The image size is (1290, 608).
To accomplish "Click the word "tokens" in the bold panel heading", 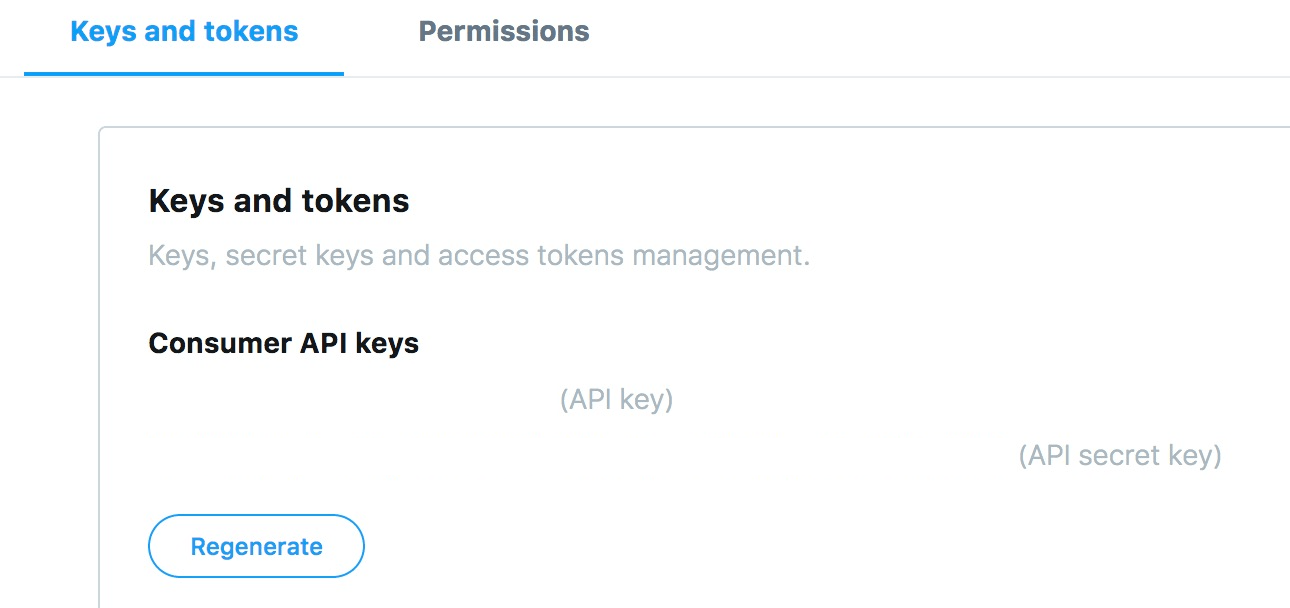I will pos(360,201).
